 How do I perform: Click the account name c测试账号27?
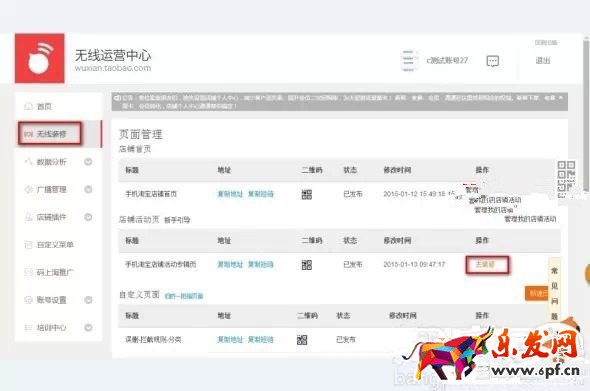click(x=447, y=60)
